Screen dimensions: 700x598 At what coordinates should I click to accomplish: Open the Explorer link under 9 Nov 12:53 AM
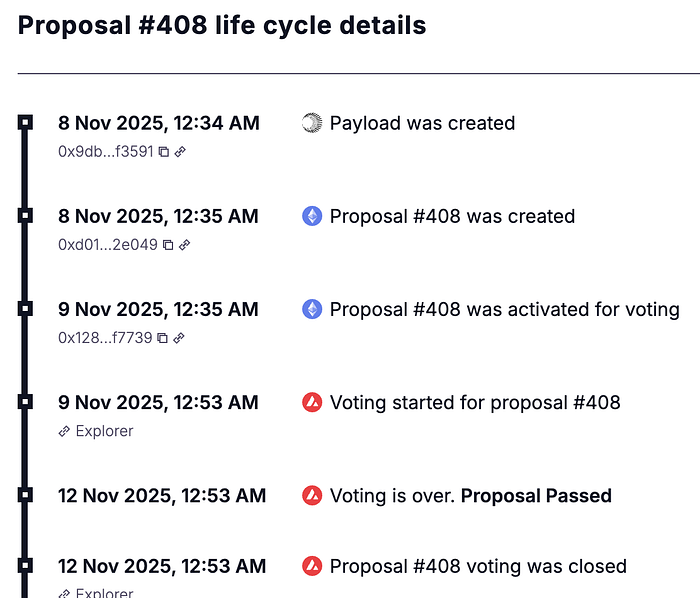click(96, 431)
